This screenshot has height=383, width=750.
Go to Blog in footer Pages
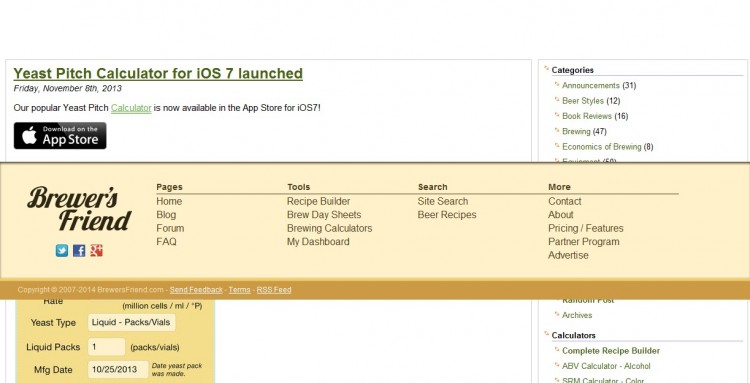pos(166,215)
